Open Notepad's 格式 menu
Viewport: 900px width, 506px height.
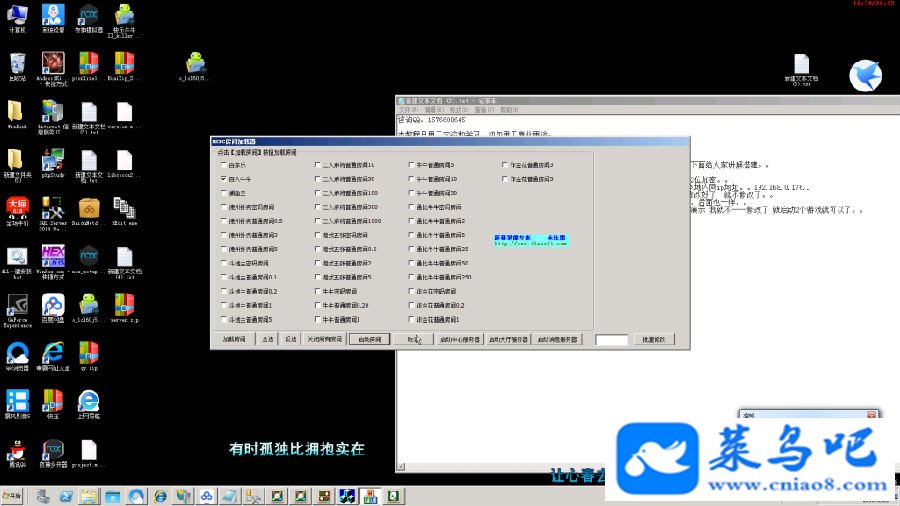(x=459, y=110)
